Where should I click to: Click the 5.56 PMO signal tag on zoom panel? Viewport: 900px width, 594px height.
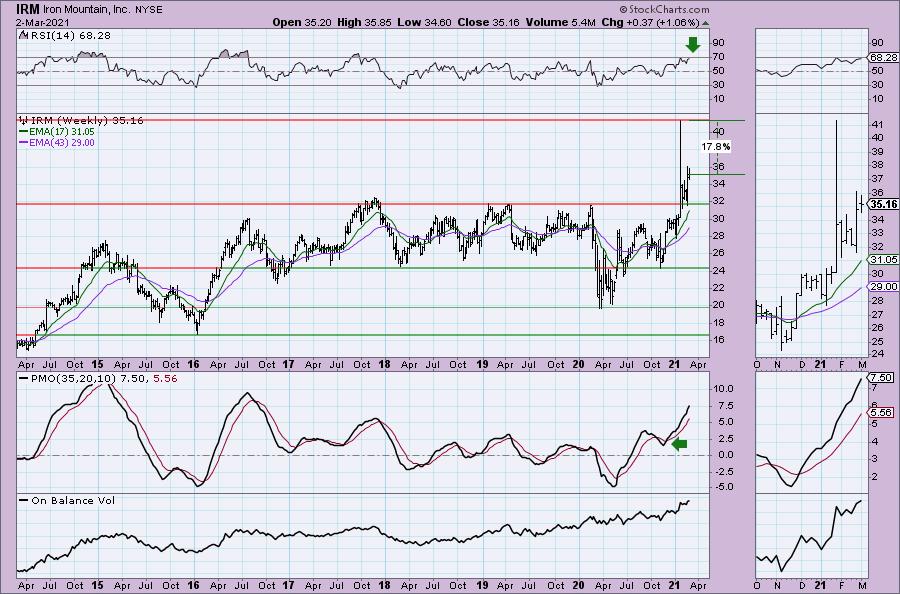882,413
